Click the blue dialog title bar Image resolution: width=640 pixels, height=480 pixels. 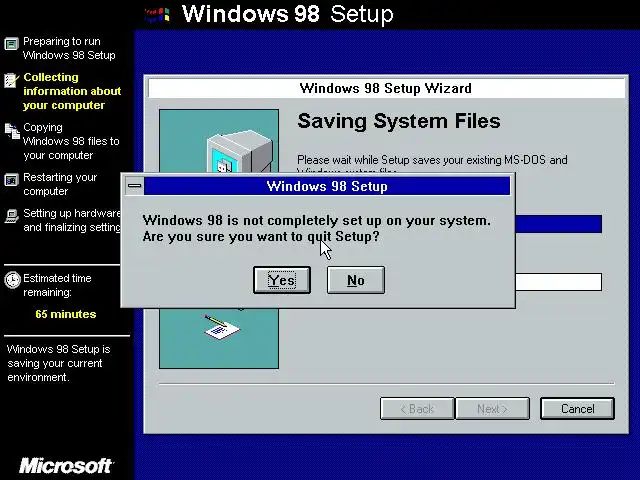click(327, 186)
